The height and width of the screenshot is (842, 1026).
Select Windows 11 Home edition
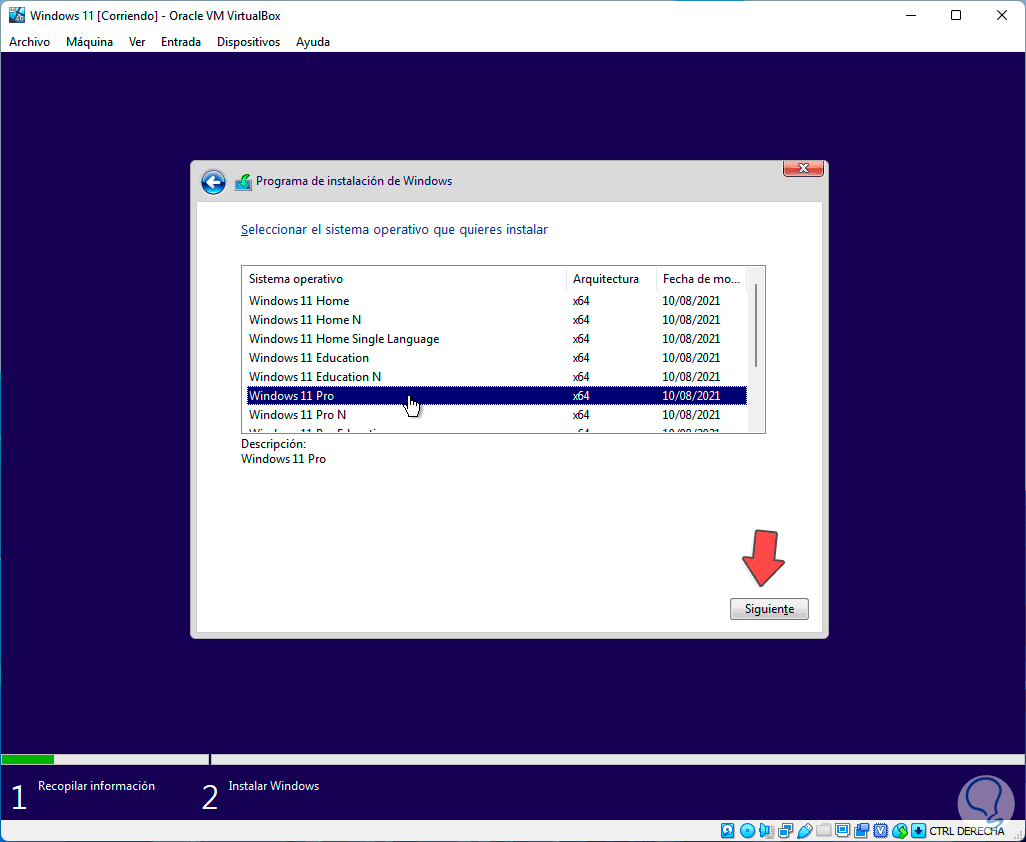click(497, 301)
